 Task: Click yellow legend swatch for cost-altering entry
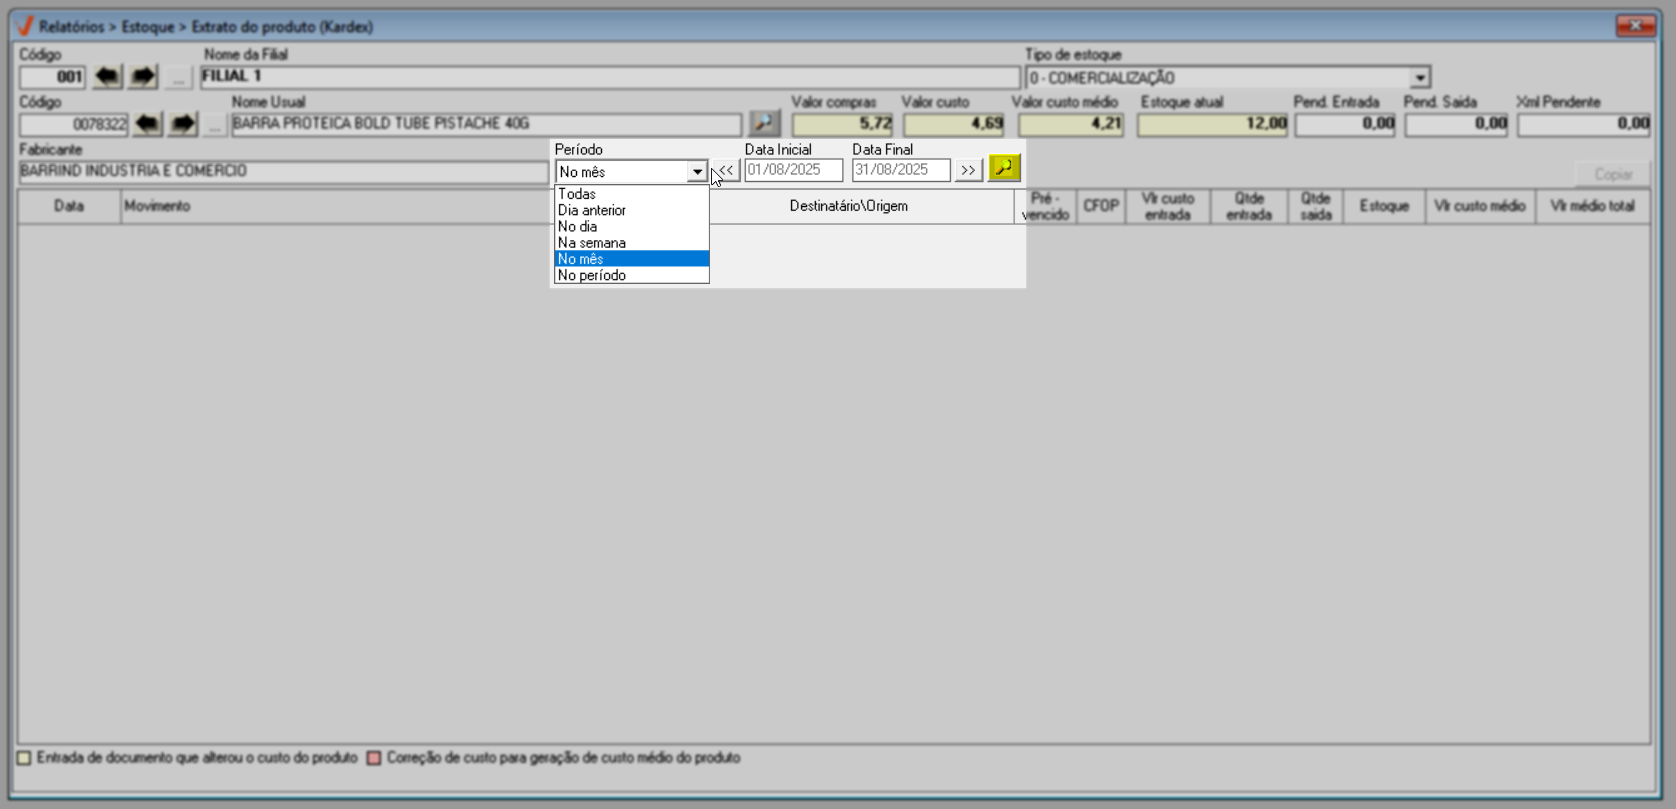coord(24,758)
